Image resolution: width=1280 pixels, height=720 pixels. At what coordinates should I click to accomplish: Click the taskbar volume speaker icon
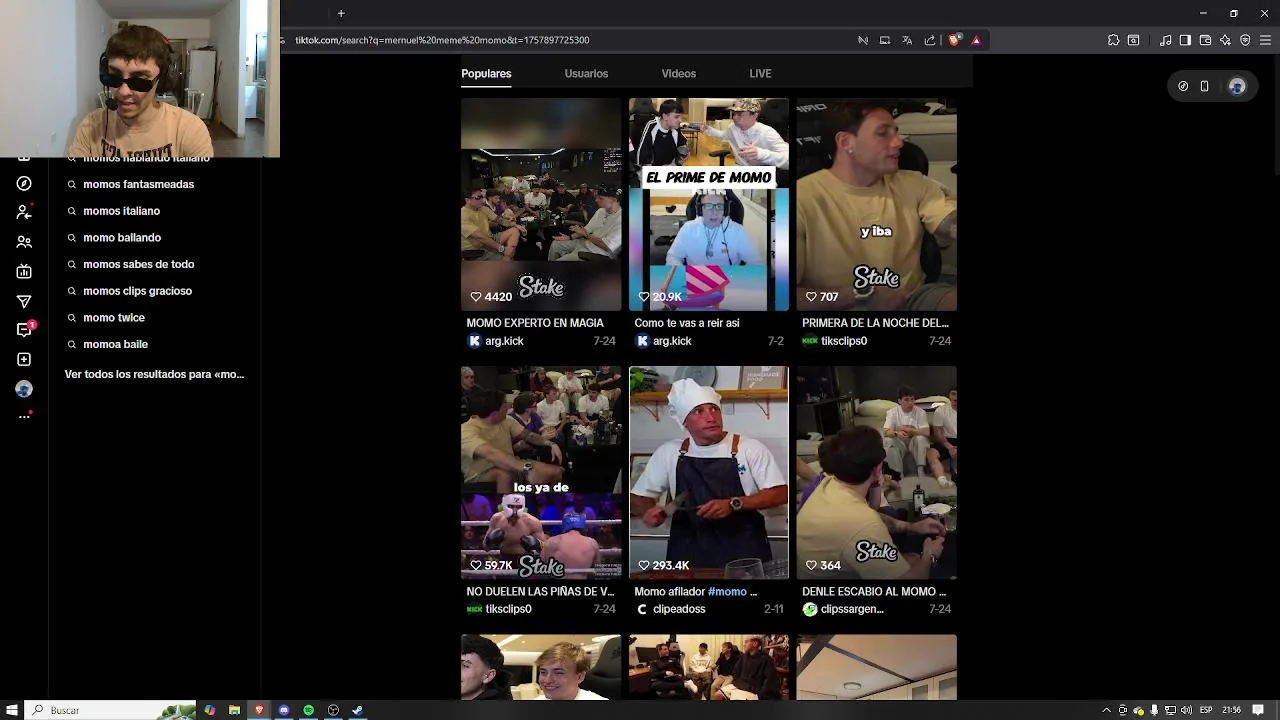coord(1186,710)
